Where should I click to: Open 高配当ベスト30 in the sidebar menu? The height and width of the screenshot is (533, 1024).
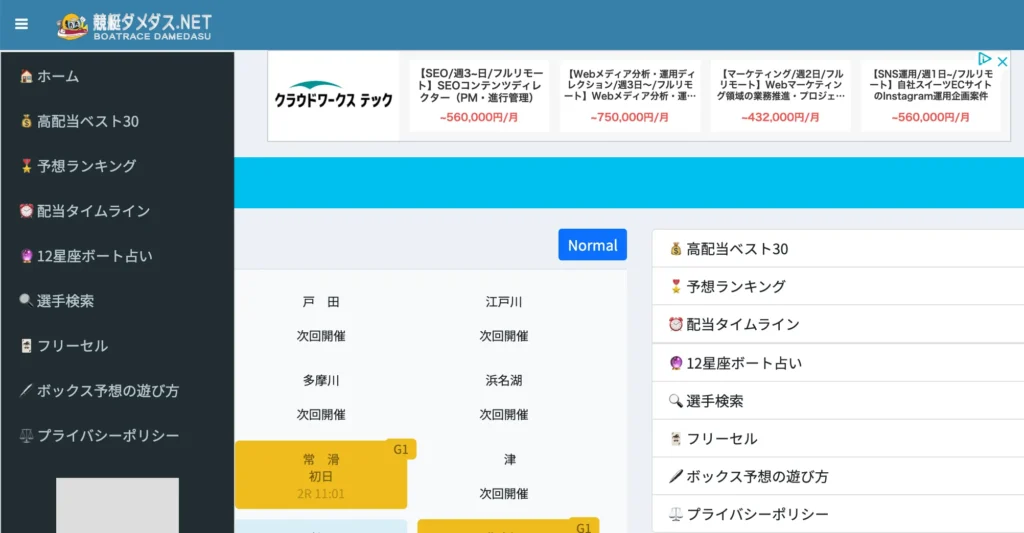[118, 121]
